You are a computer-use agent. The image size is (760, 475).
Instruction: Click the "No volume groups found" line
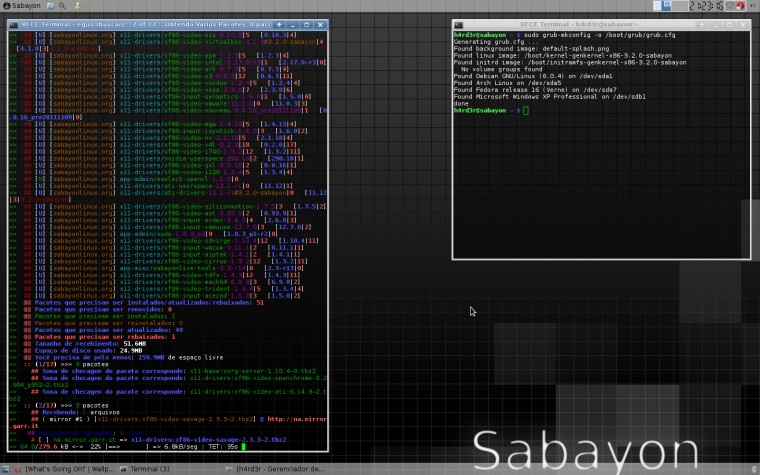[x=501, y=69]
